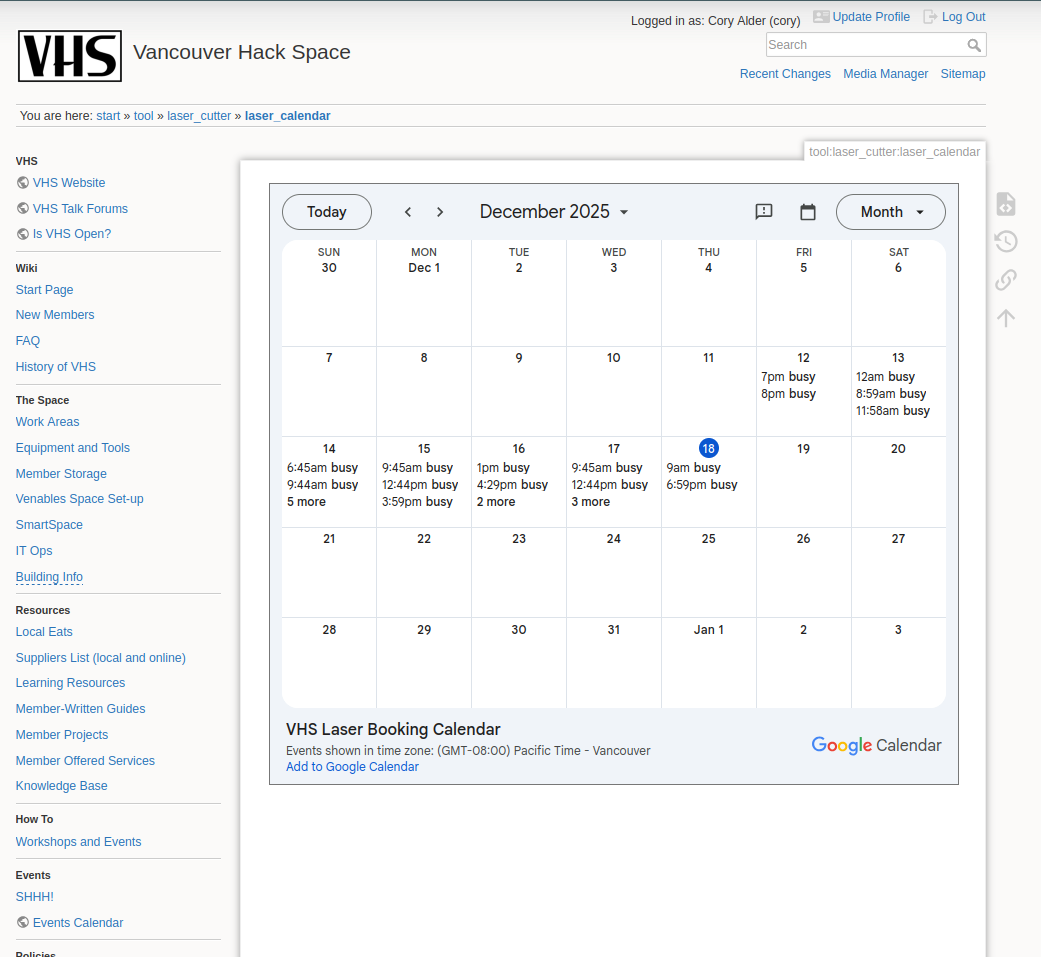Click the Log Out link

point(963,17)
